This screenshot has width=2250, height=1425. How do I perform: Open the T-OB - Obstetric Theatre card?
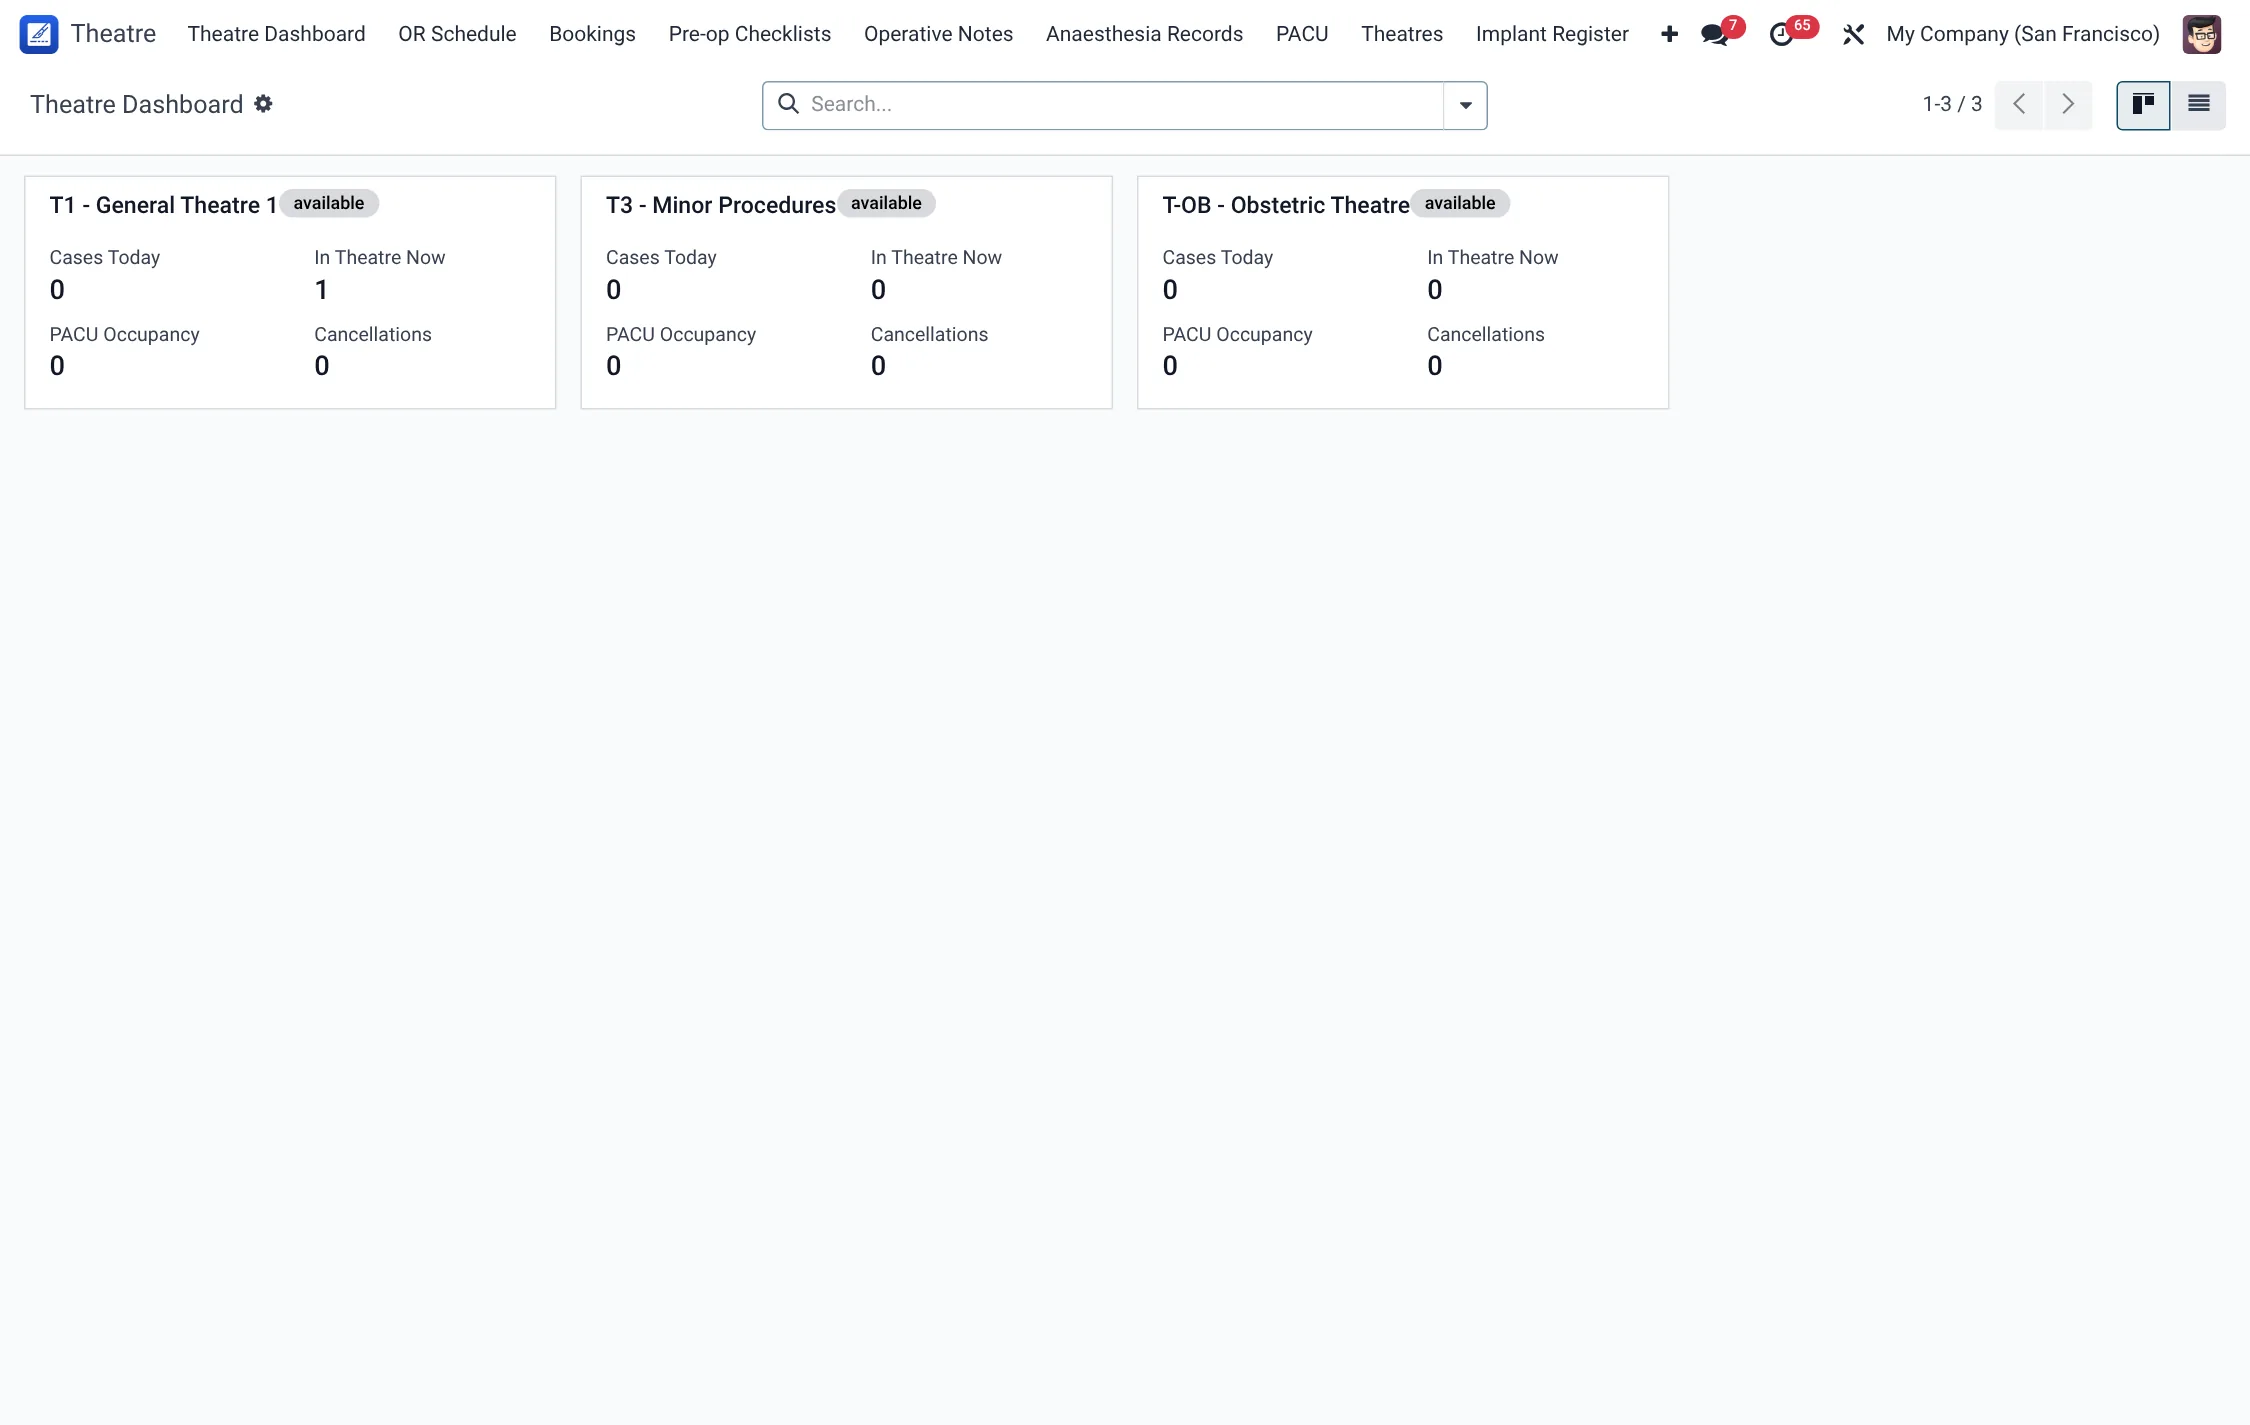(x=1403, y=292)
